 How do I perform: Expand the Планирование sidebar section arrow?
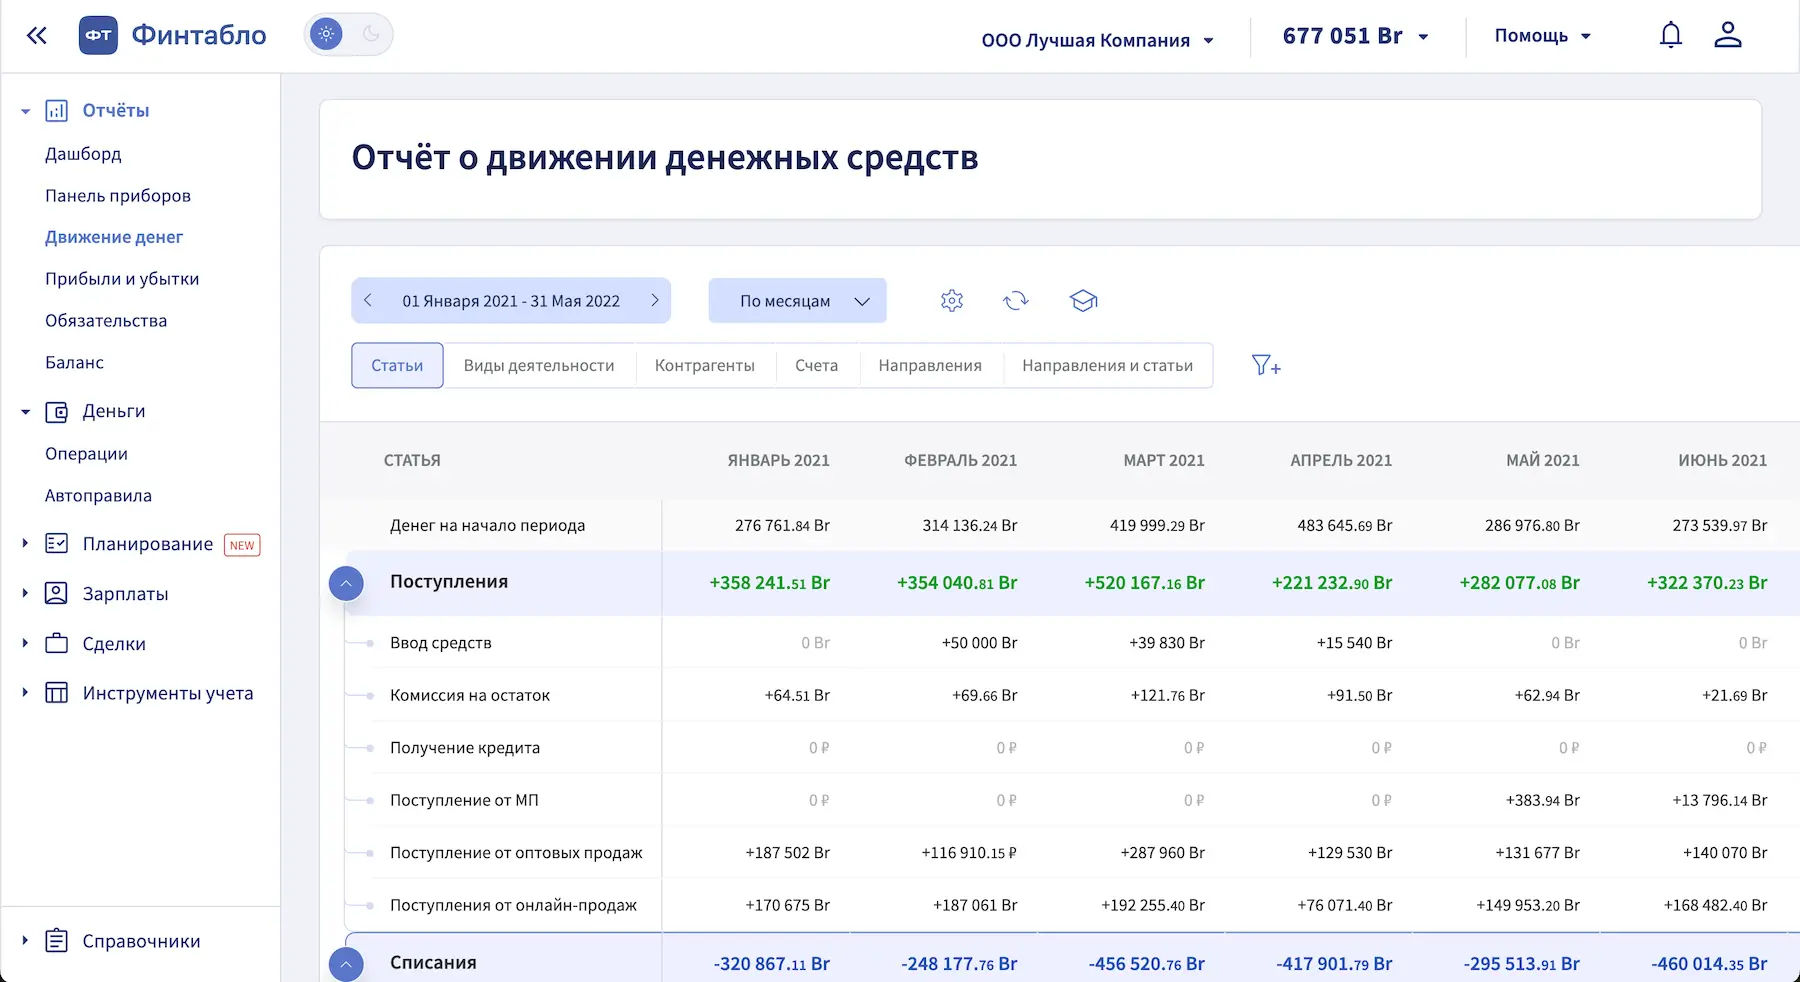pos(26,543)
